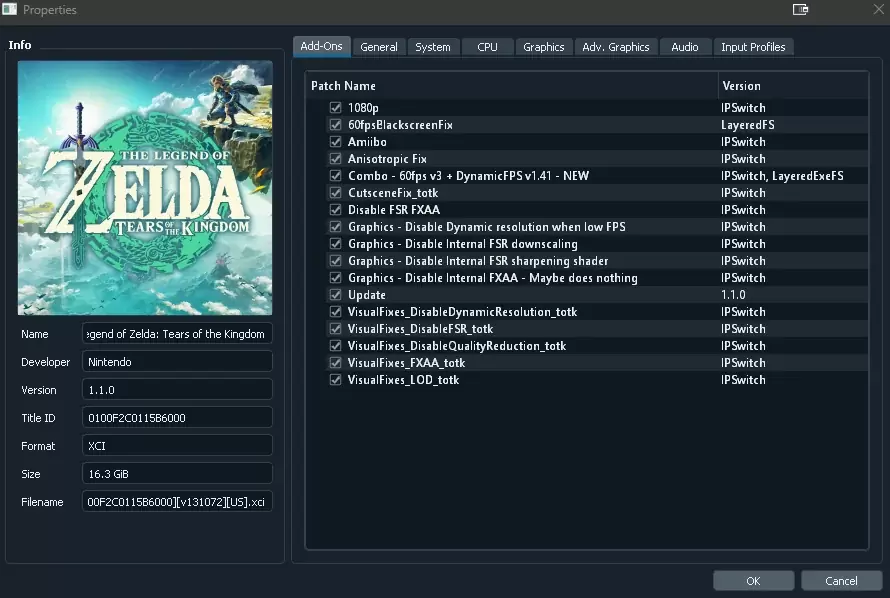The width and height of the screenshot is (890, 598).
Task: Open the Audio tab
Action: (685, 47)
